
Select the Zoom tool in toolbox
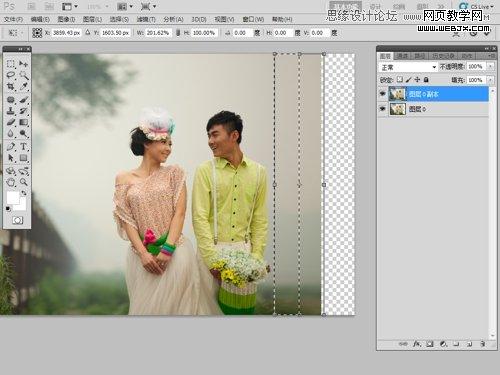pos(23,182)
